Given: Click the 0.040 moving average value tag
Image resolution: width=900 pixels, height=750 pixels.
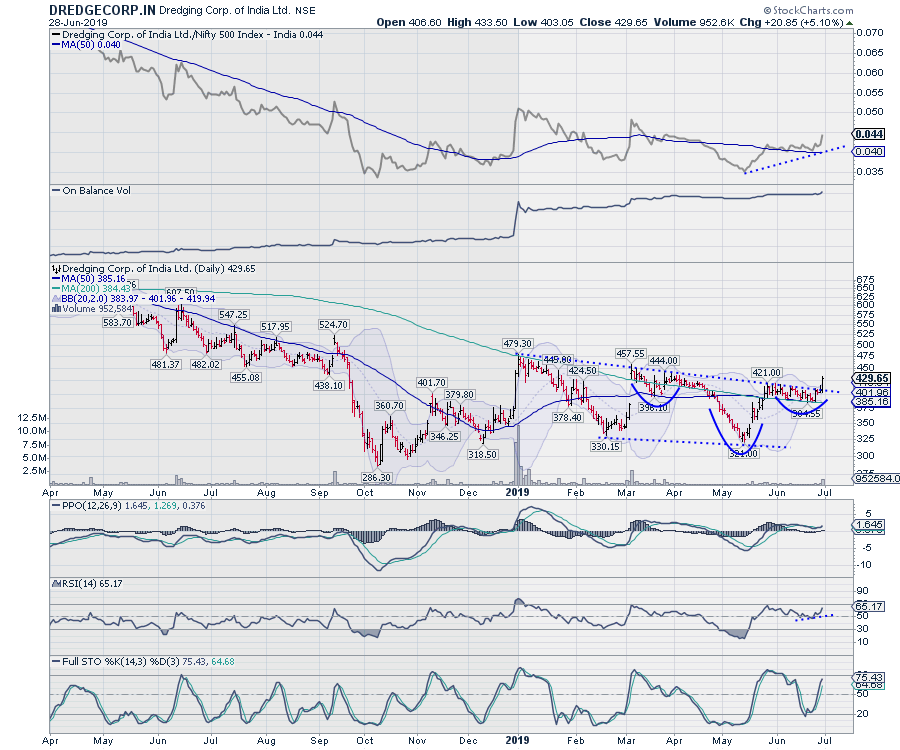Looking at the screenshot, I should (869, 151).
